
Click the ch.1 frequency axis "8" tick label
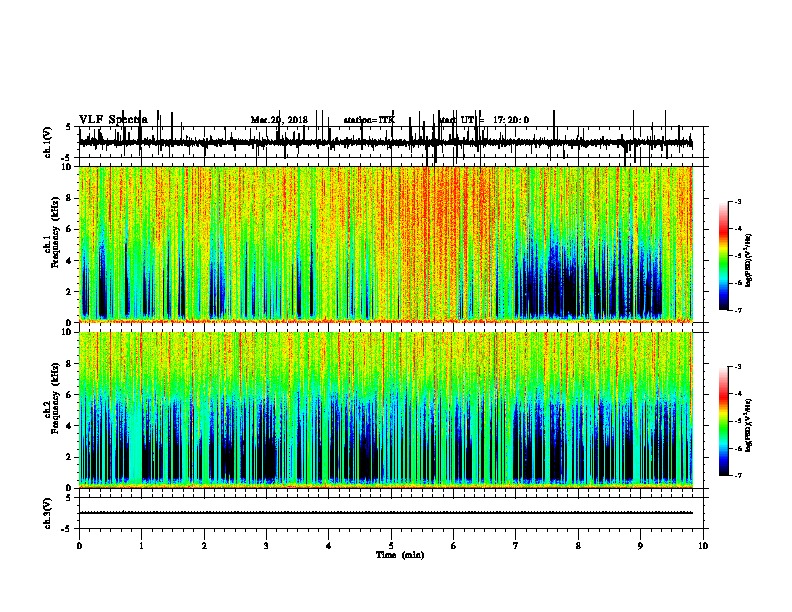pos(70,198)
